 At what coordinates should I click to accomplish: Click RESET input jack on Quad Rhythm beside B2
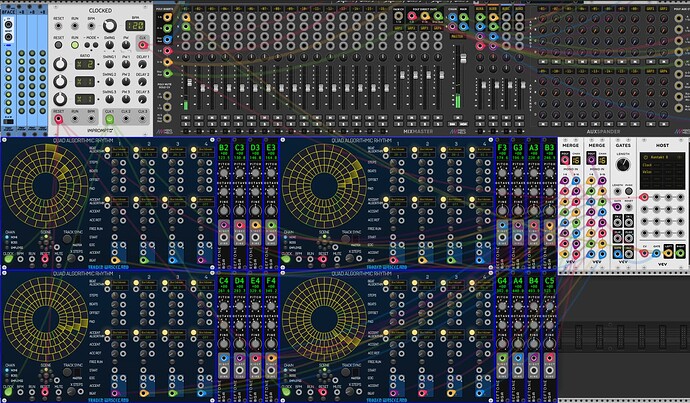[x=44, y=259]
